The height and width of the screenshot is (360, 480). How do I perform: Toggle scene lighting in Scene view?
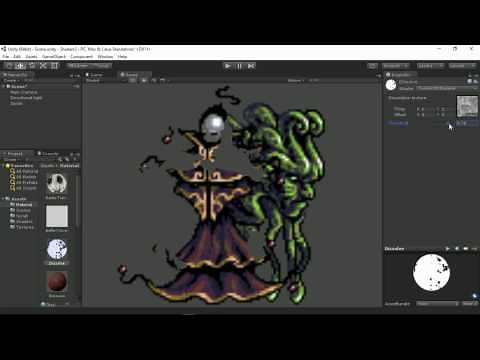pos(144,81)
